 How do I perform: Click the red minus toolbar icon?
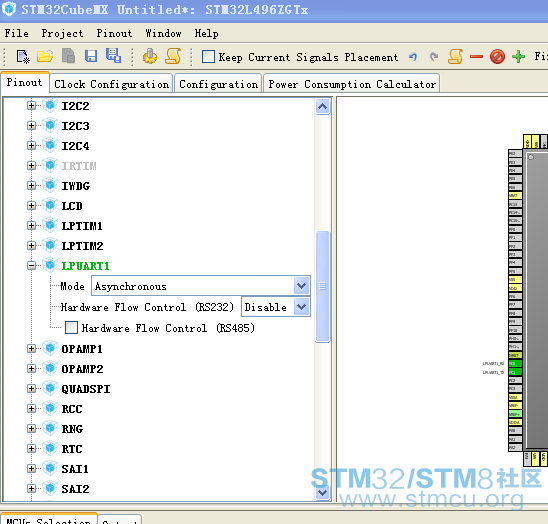pyautogui.click(x=476, y=56)
